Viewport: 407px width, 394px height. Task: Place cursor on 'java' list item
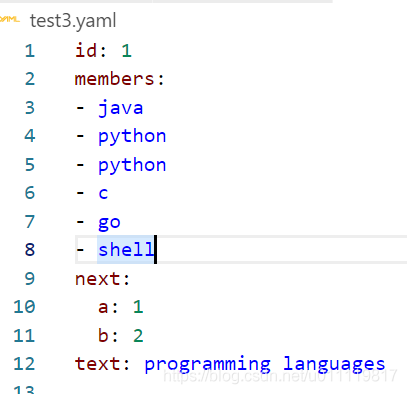click(121, 108)
